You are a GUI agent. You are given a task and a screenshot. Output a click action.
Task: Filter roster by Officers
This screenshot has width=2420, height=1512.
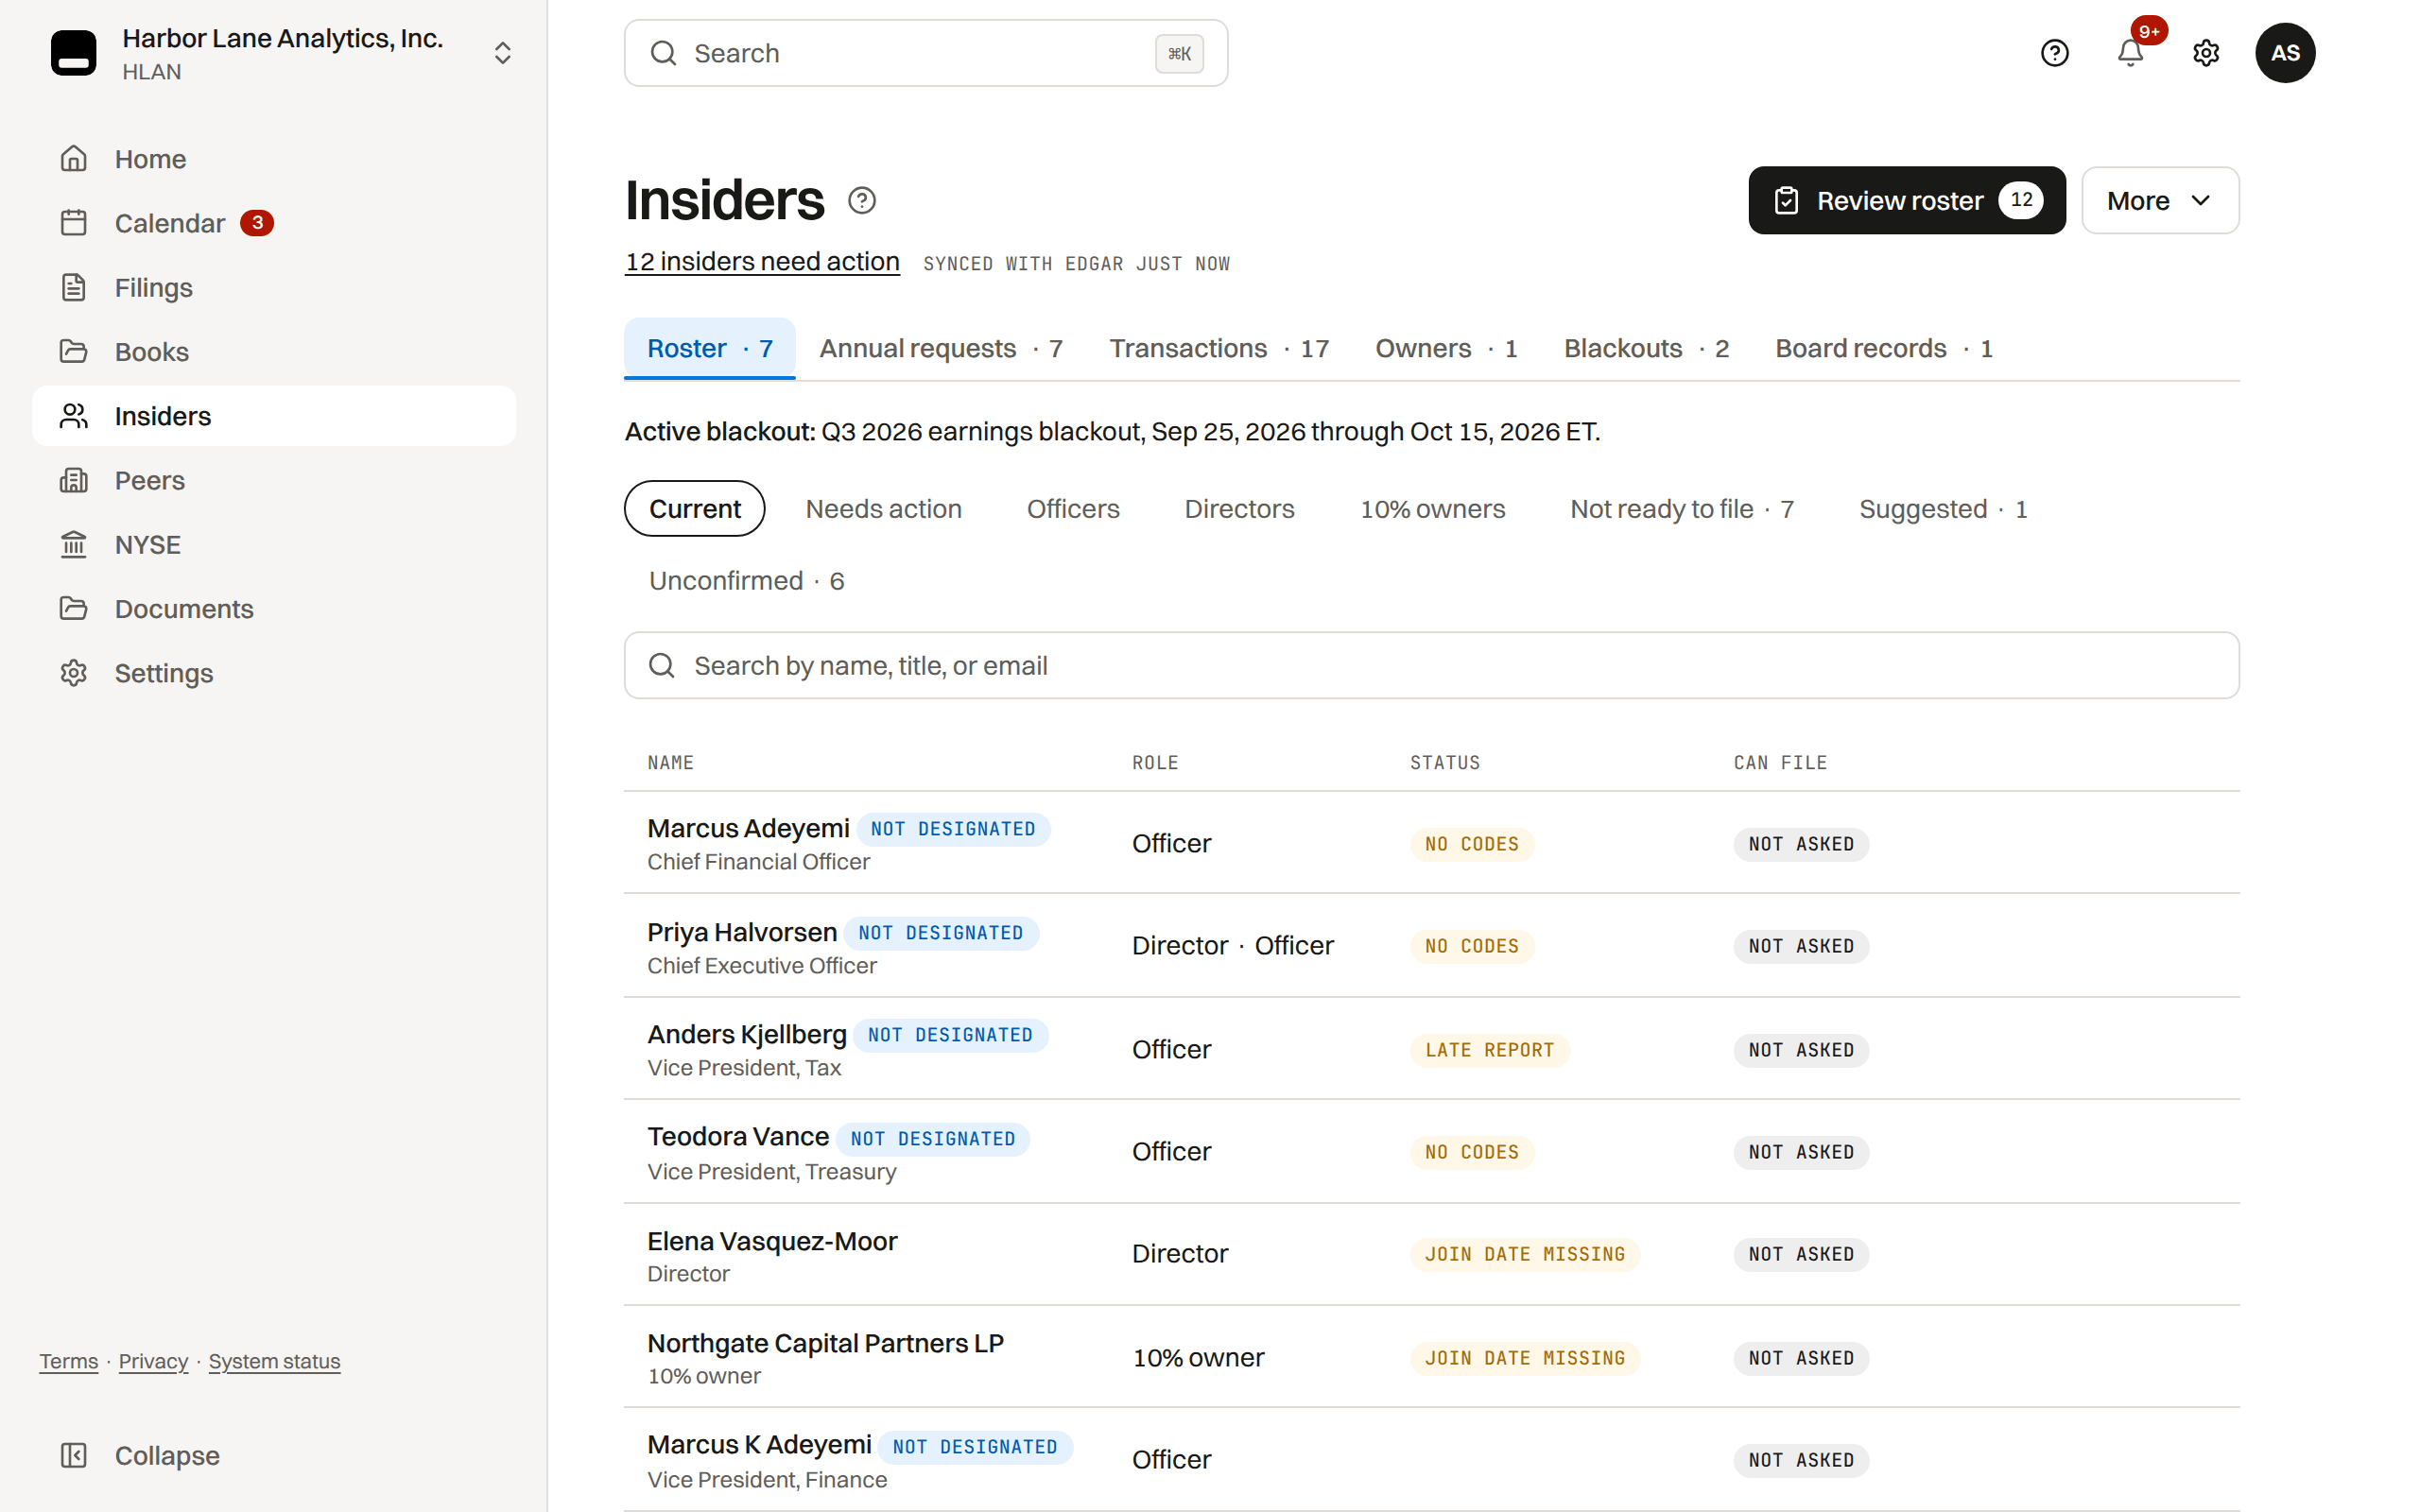click(x=1072, y=508)
